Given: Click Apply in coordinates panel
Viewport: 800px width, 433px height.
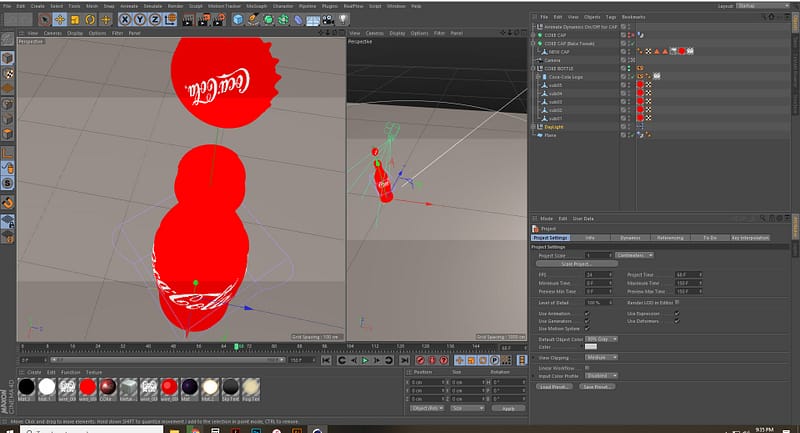Looking at the screenshot, I should point(508,409).
